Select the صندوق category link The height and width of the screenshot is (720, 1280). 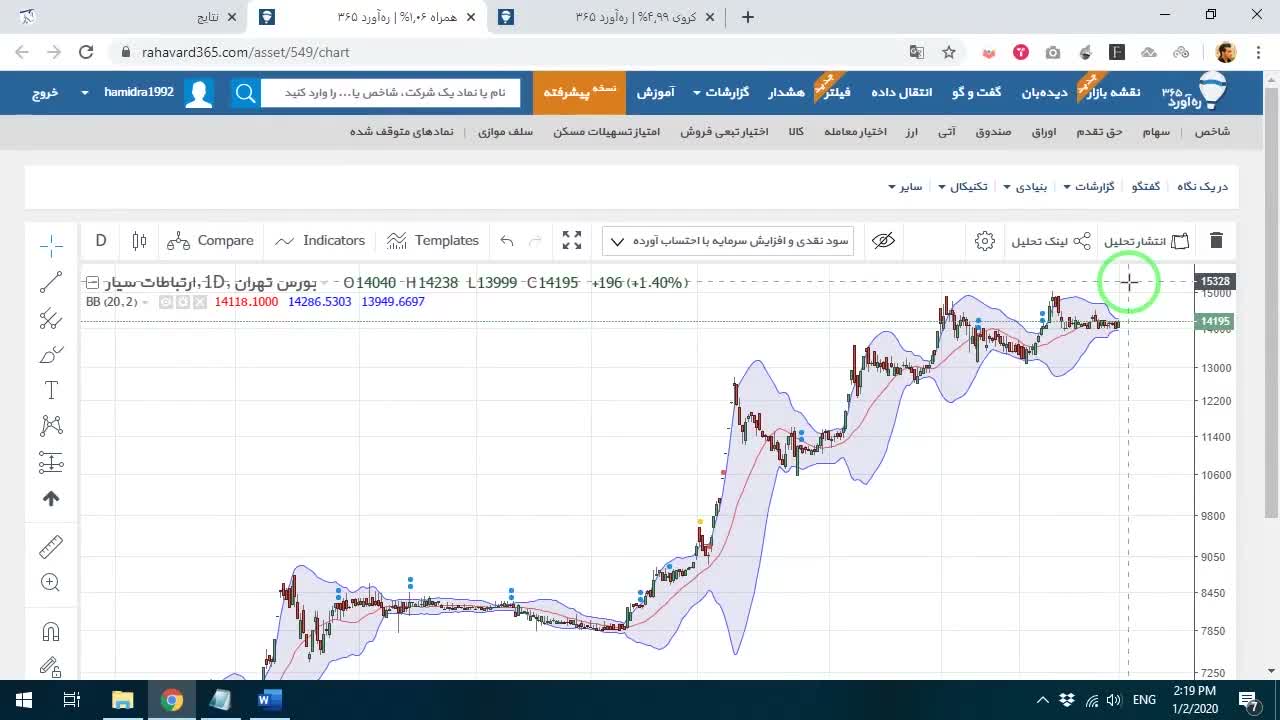(993, 132)
